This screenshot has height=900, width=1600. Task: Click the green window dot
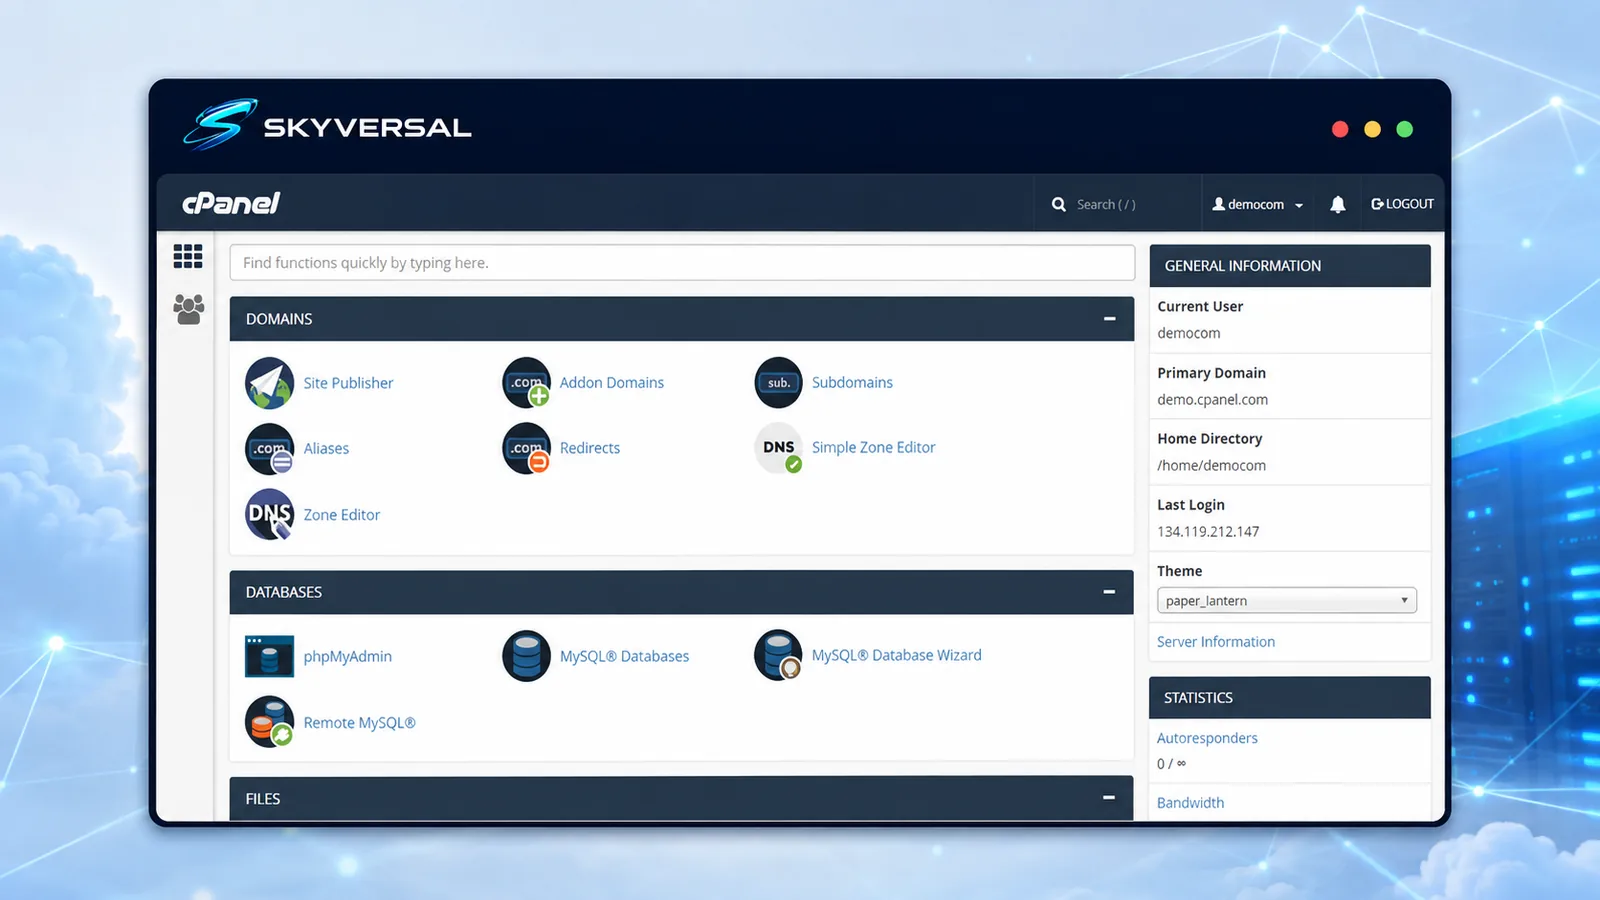click(1405, 129)
